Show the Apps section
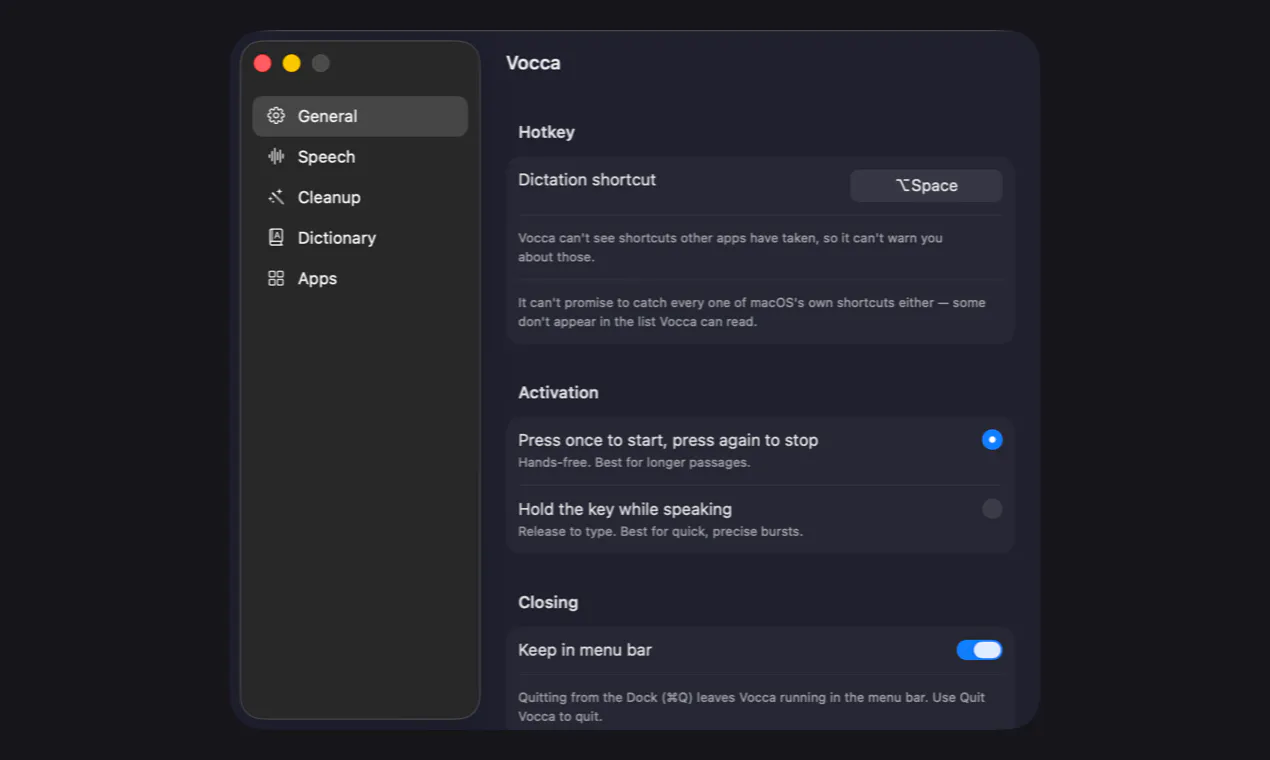Image resolution: width=1270 pixels, height=760 pixels. click(360, 278)
